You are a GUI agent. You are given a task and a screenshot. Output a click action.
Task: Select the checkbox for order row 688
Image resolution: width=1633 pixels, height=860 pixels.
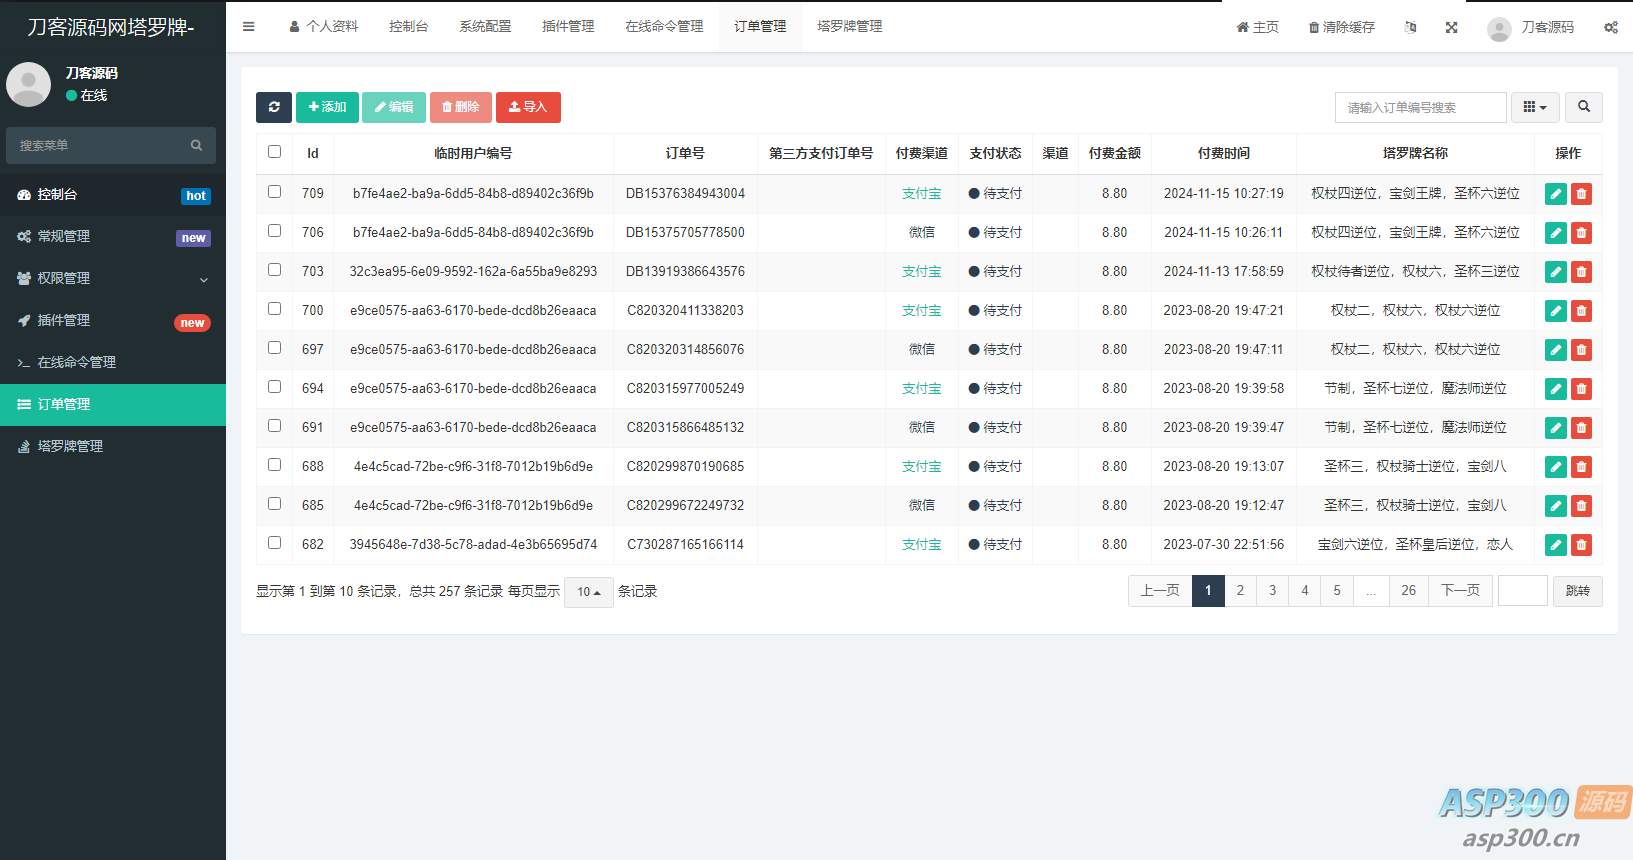tap(274, 465)
